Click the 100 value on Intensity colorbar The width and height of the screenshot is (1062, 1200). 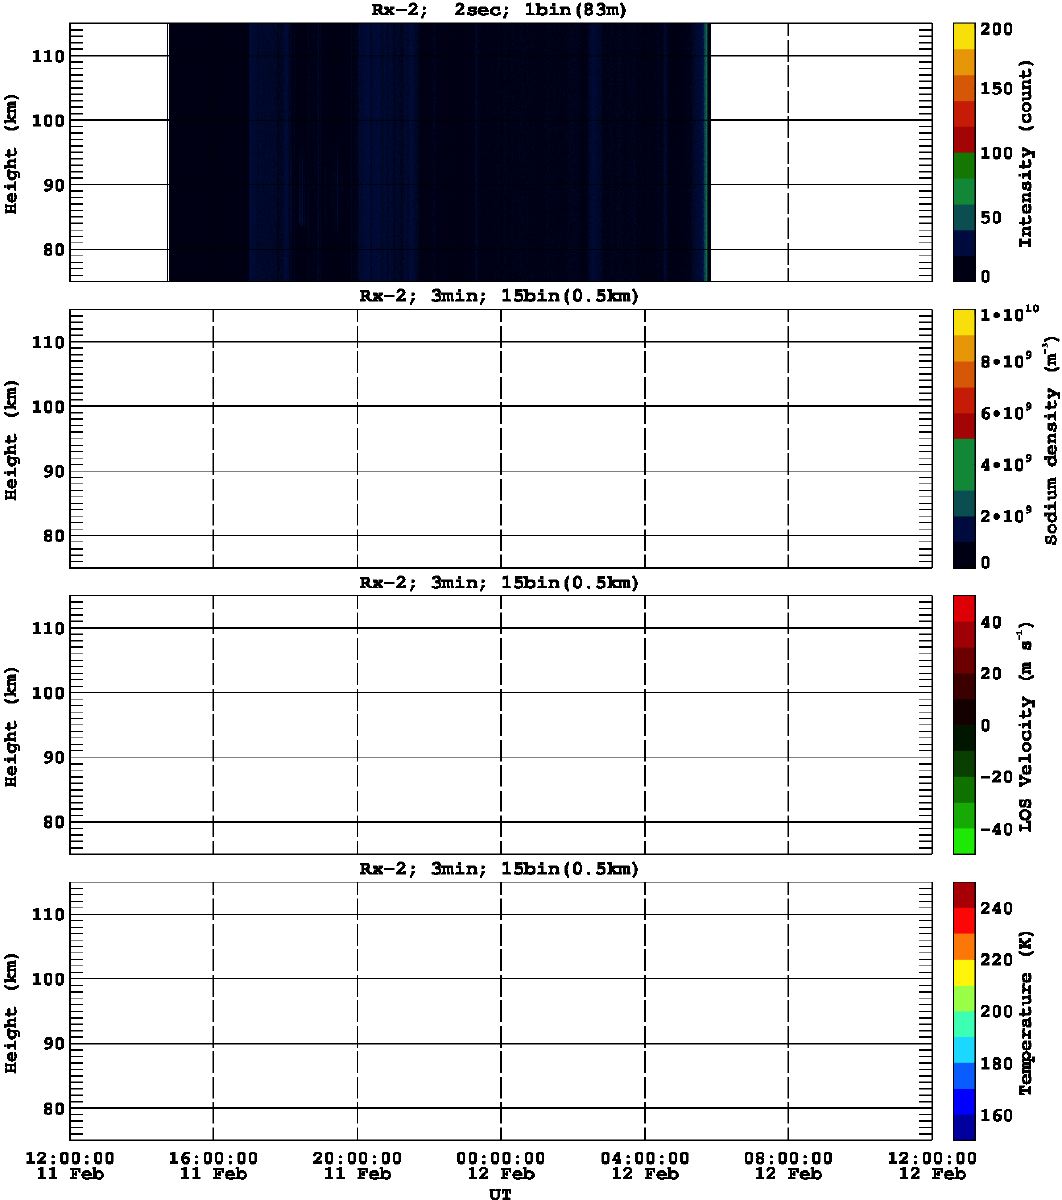pos(997,152)
